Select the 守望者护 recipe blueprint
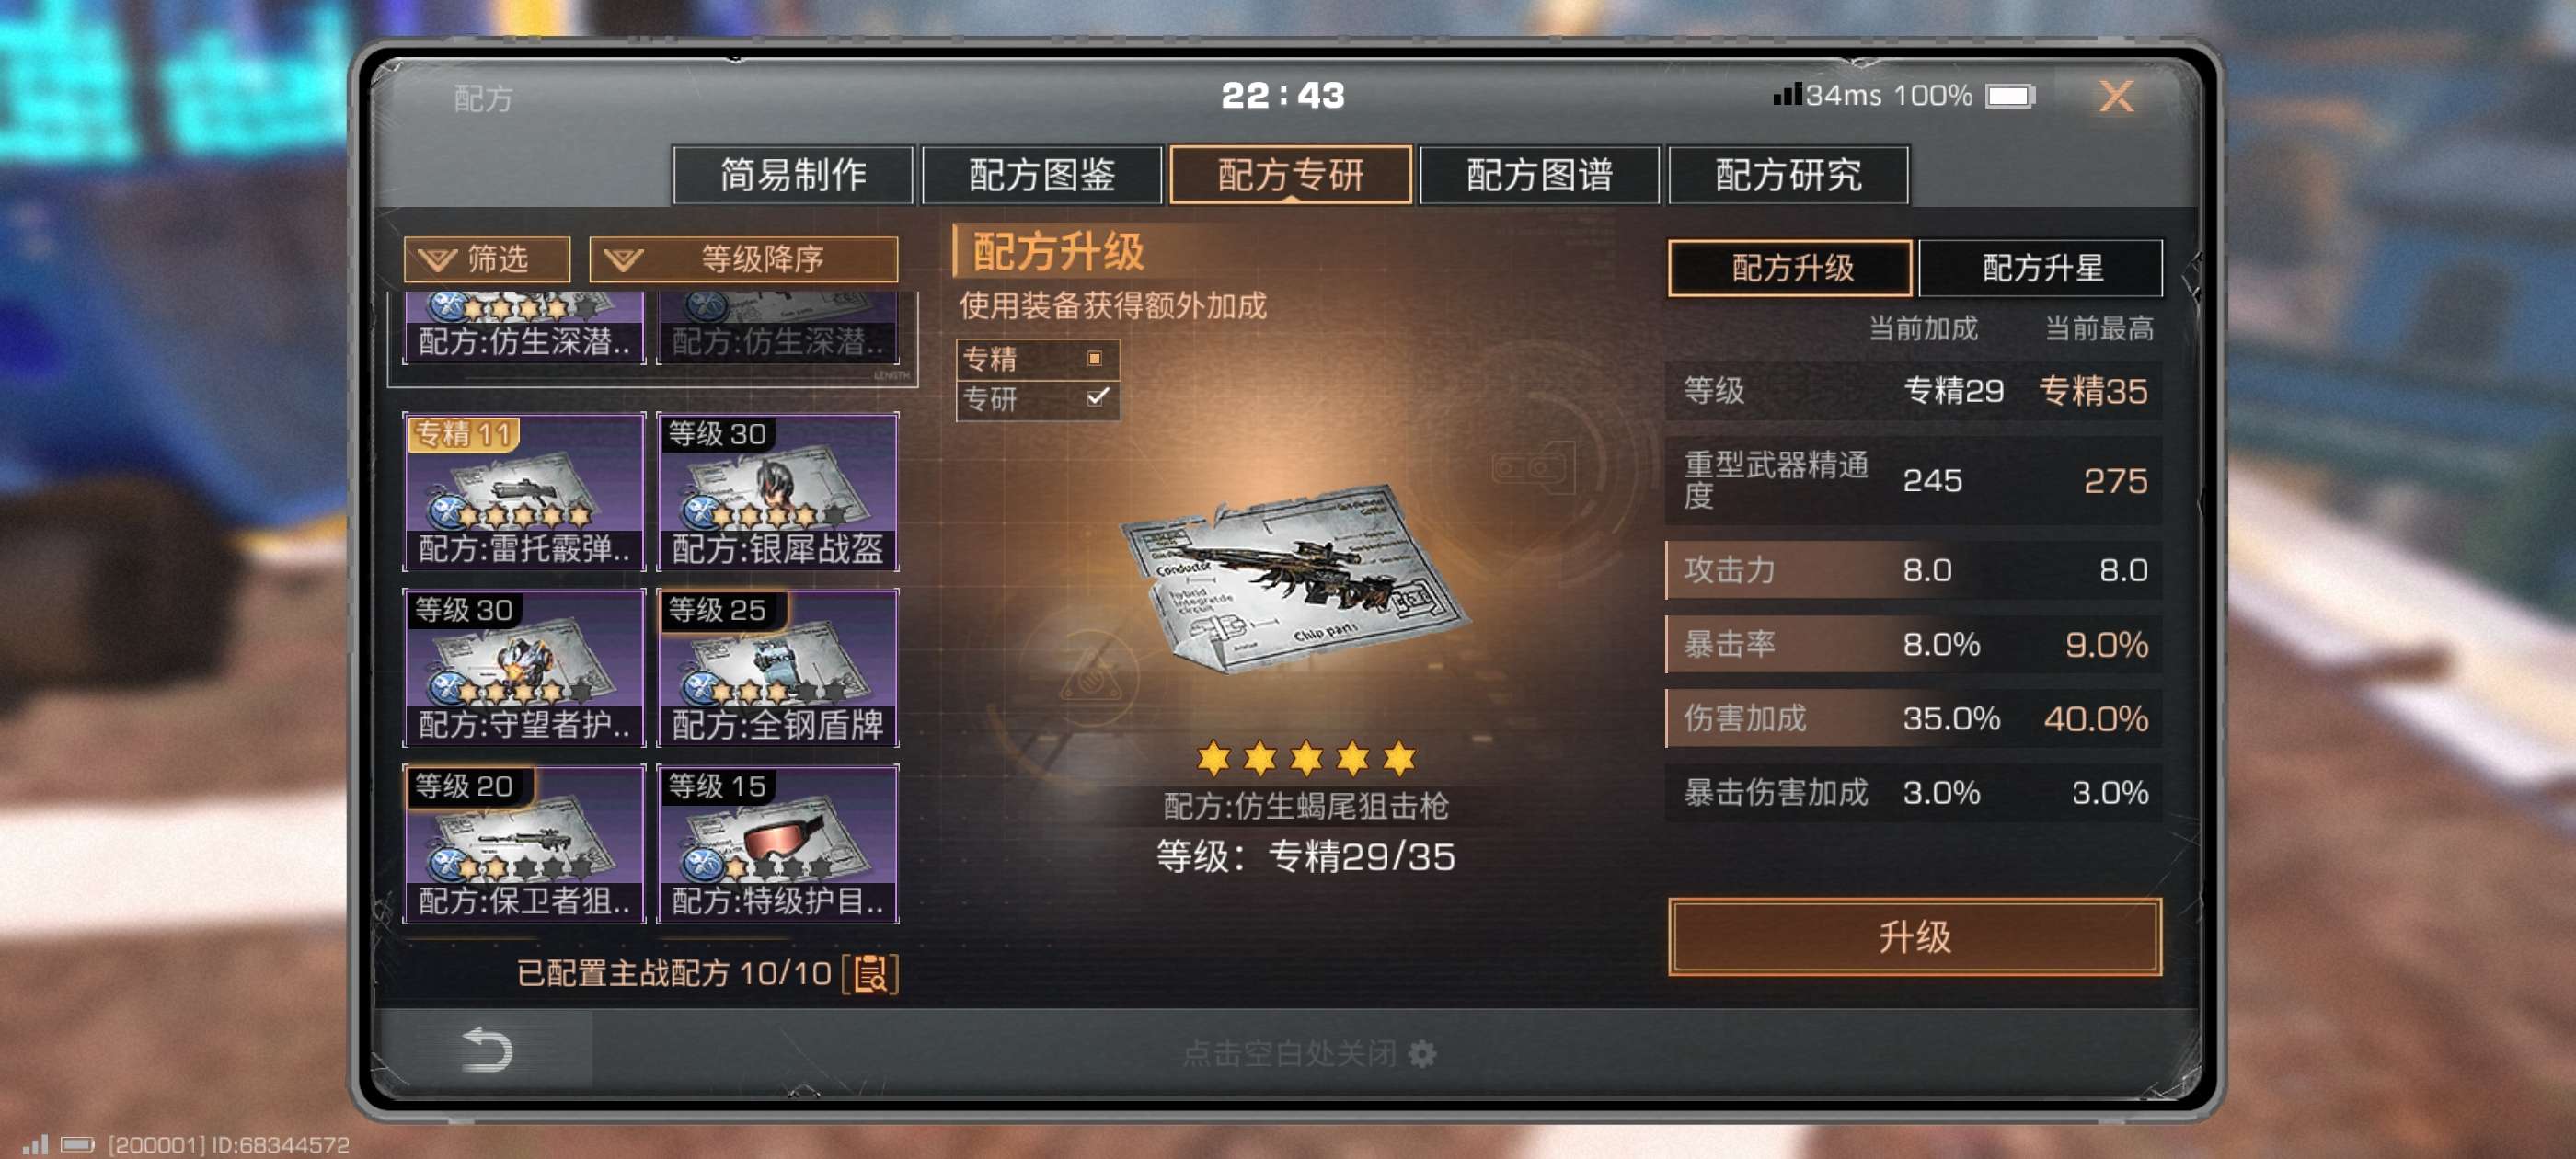2576x1159 pixels. (x=524, y=667)
